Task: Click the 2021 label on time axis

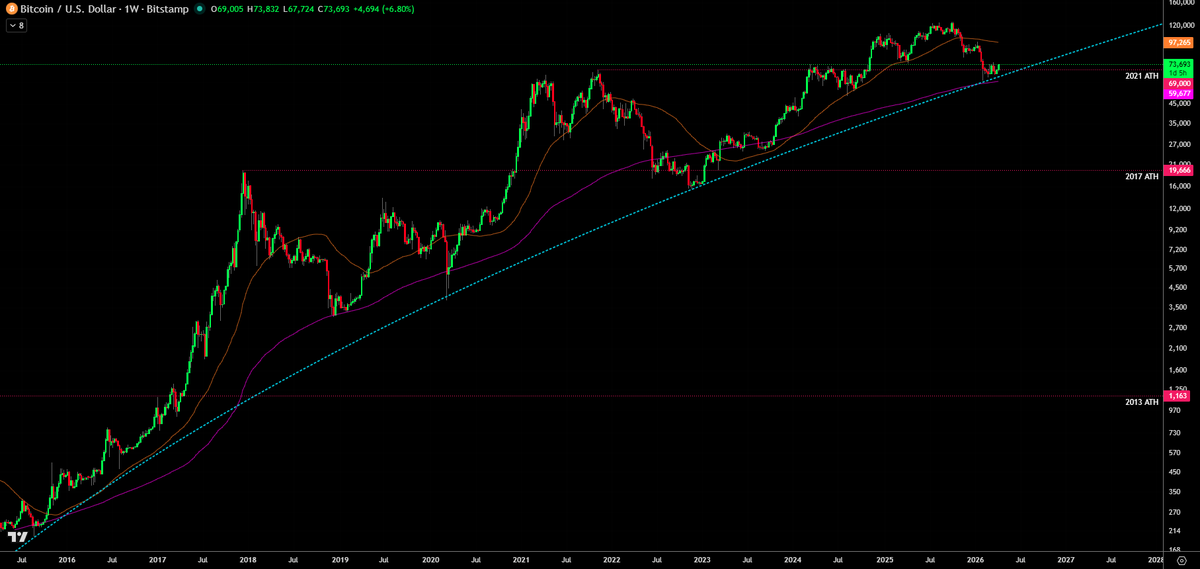Action: click(x=521, y=561)
